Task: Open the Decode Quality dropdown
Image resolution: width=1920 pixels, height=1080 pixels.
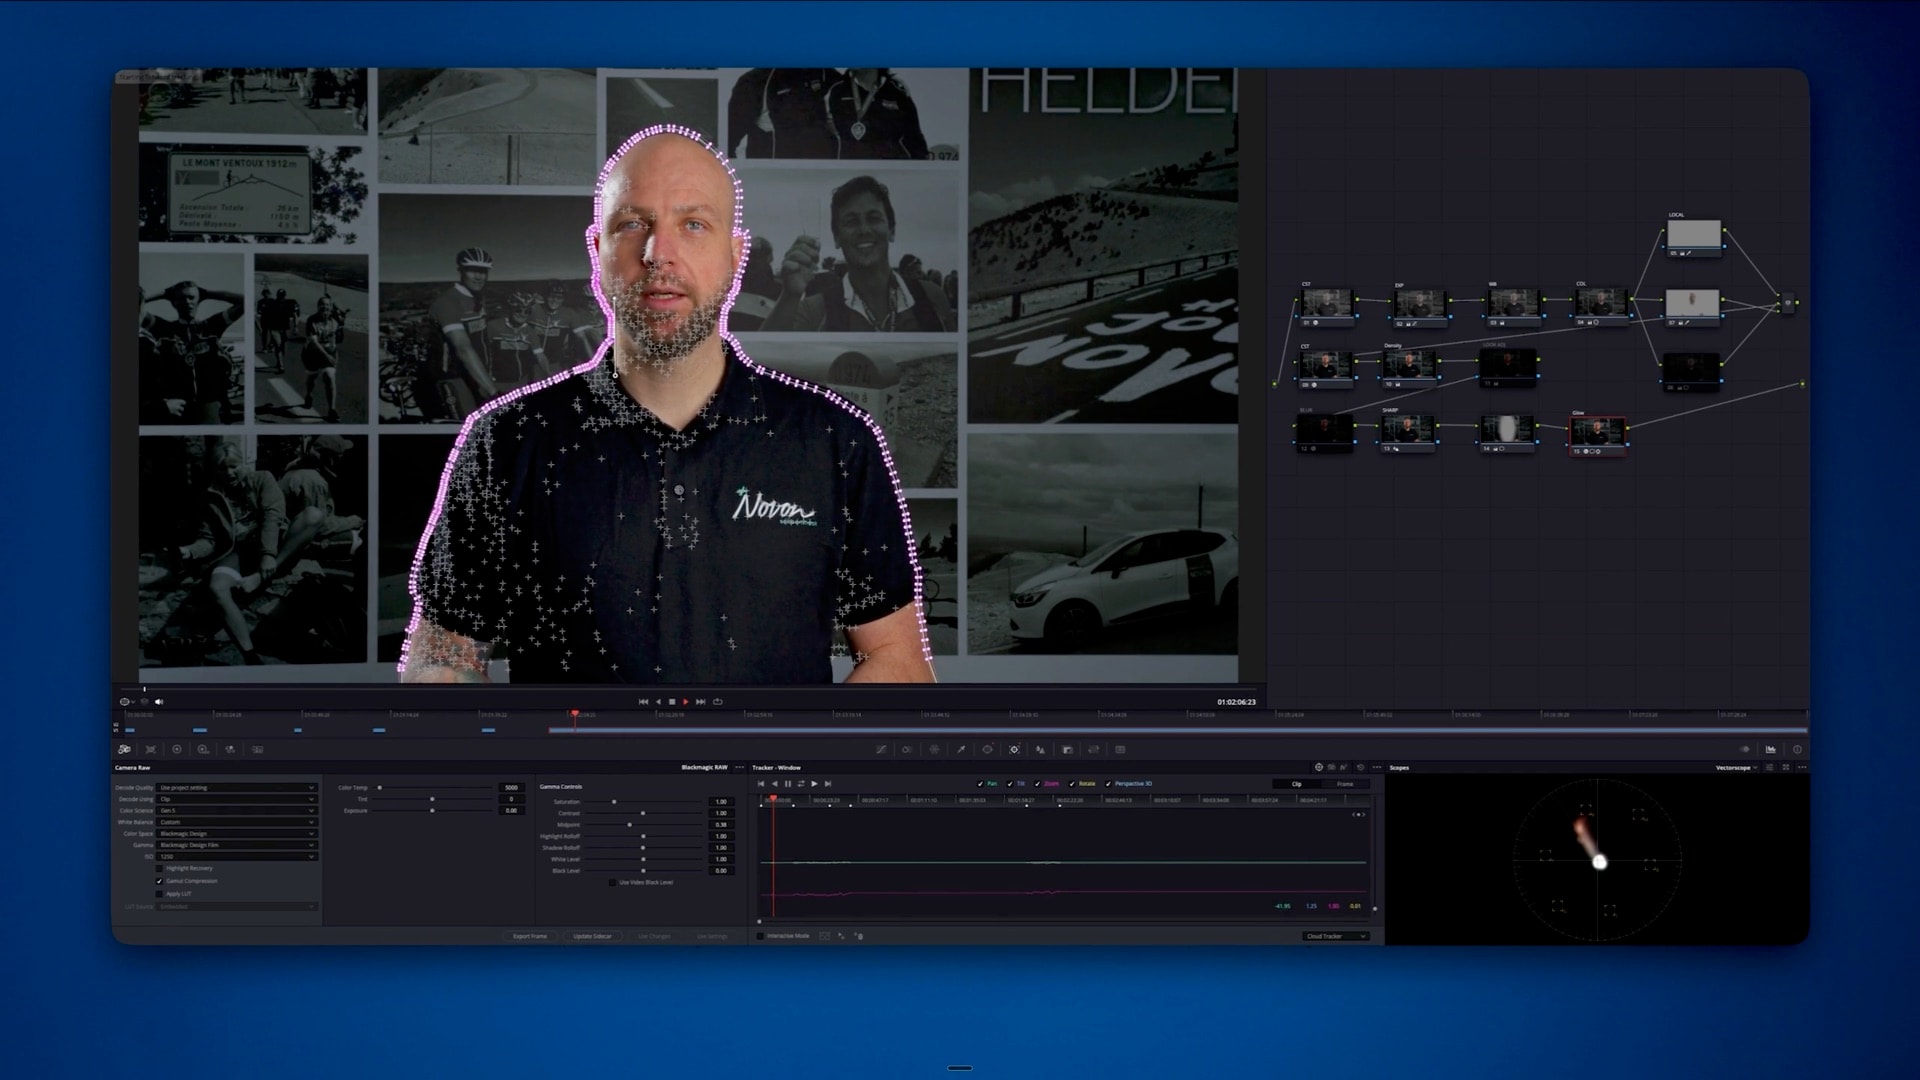Action: [x=237, y=788]
